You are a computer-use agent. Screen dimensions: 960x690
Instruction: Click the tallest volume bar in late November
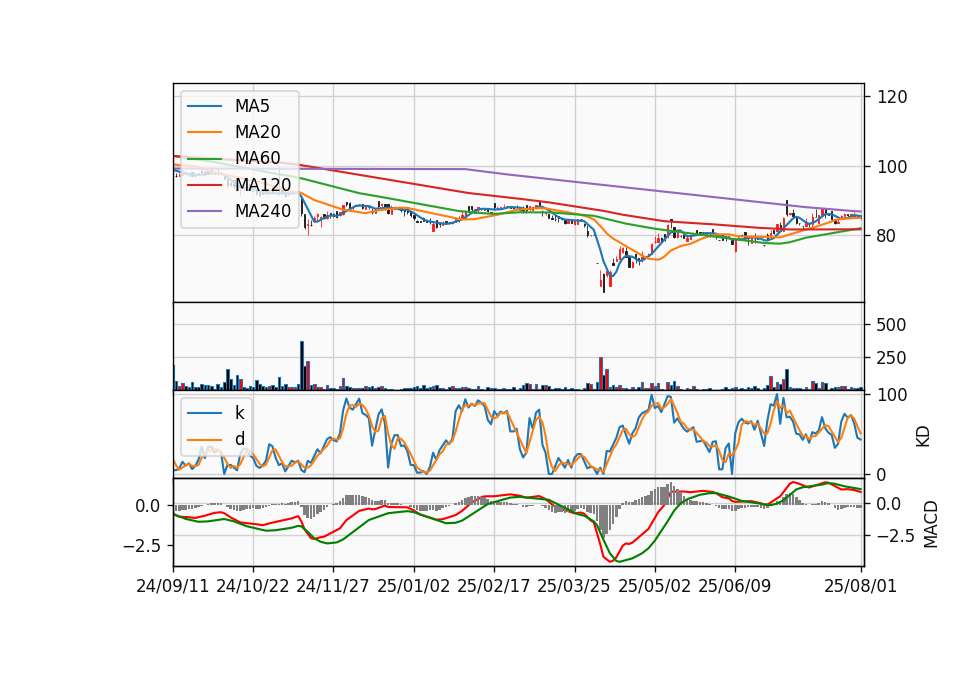[x=302, y=366]
